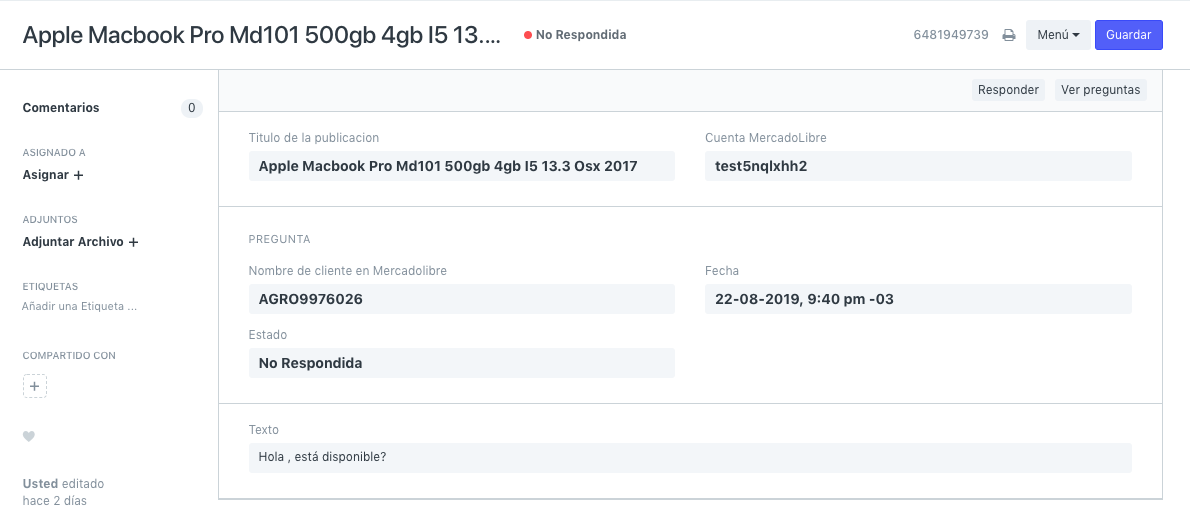Open the Menú dropdown
The image size is (1190, 510).
click(1058, 35)
